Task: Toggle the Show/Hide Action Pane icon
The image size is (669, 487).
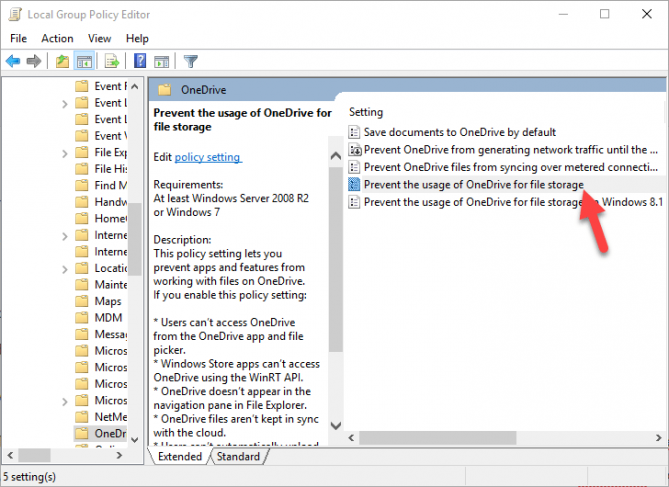Action: [162, 61]
